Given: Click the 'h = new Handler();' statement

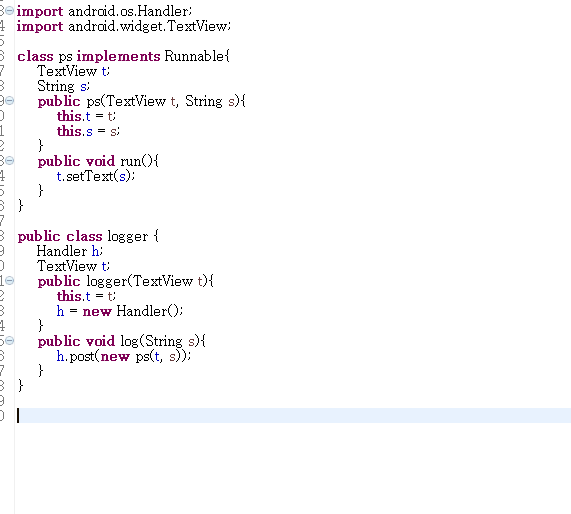Looking at the screenshot, I should [x=120, y=311].
